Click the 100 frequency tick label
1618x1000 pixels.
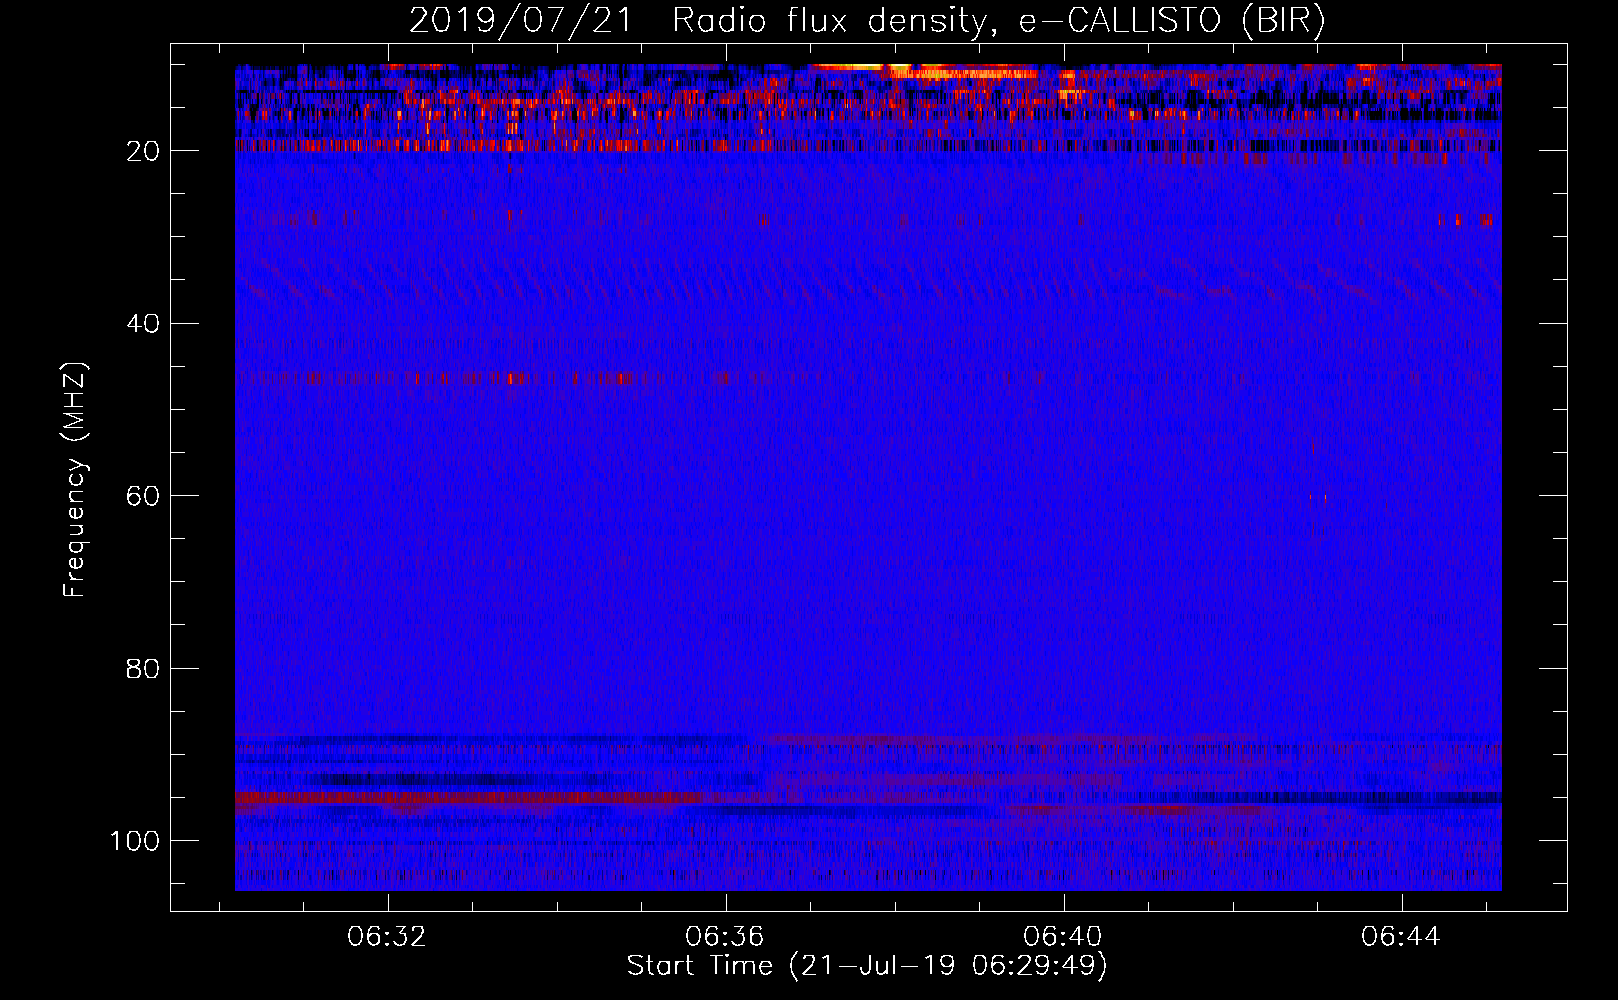tap(136, 841)
